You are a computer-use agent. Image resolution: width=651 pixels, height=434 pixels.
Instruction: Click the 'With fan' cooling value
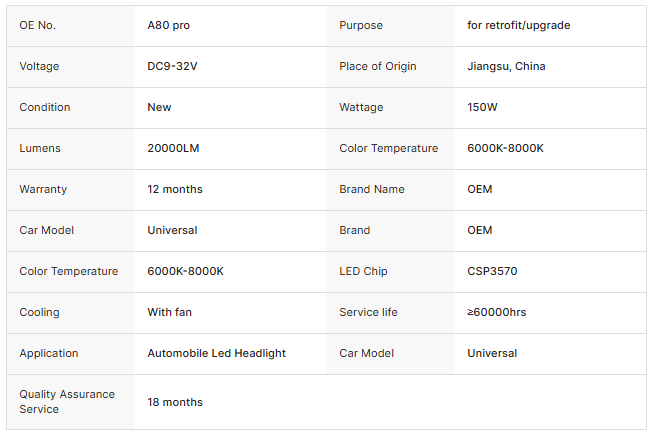(x=169, y=312)
